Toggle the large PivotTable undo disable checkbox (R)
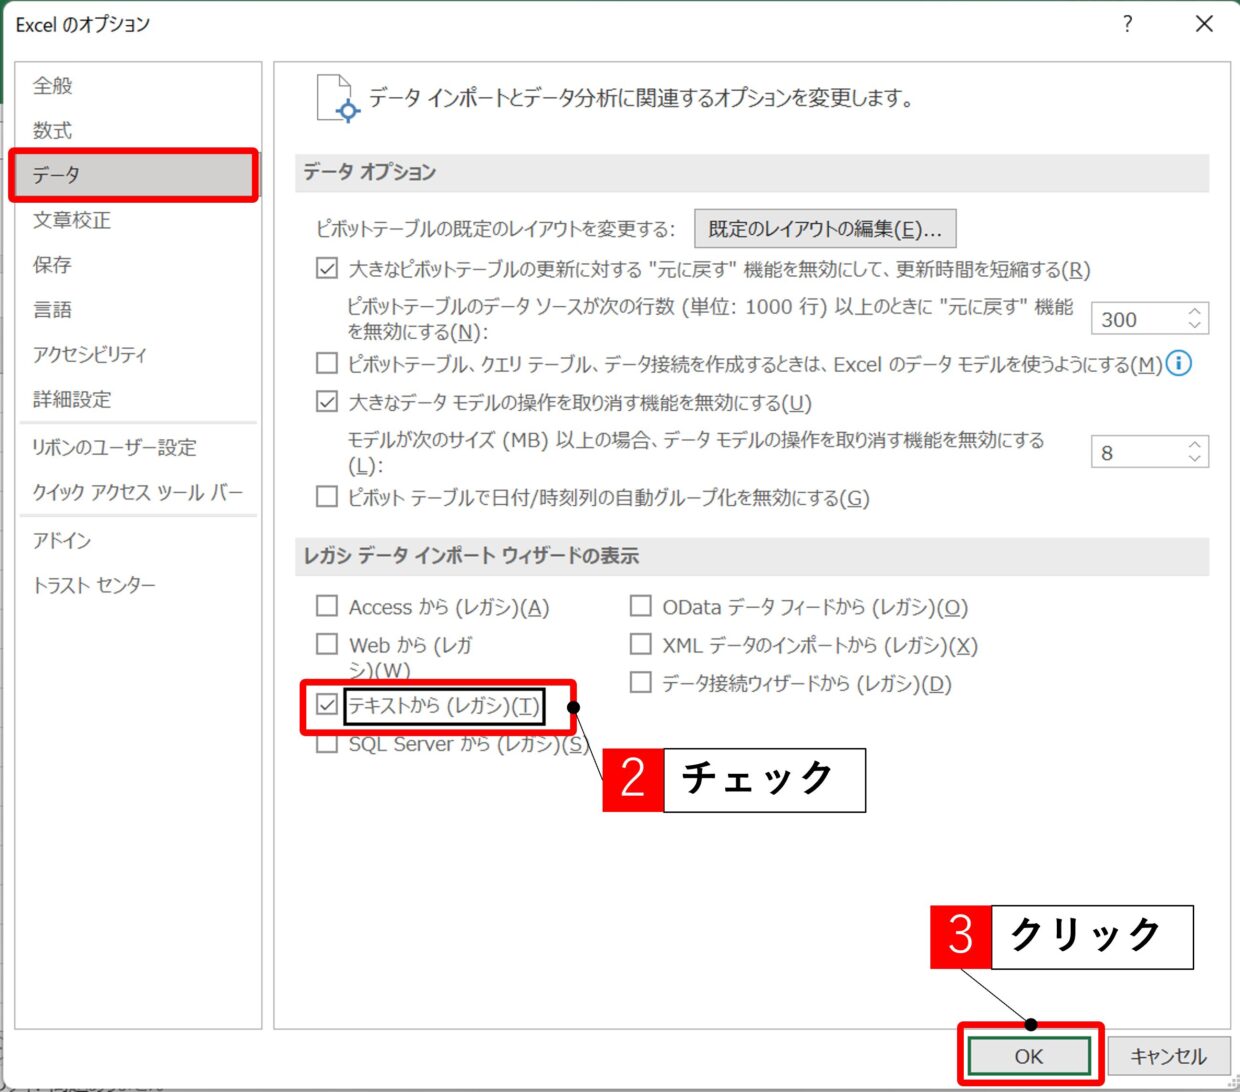The width and height of the screenshot is (1240, 1092). tap(327, 268)
